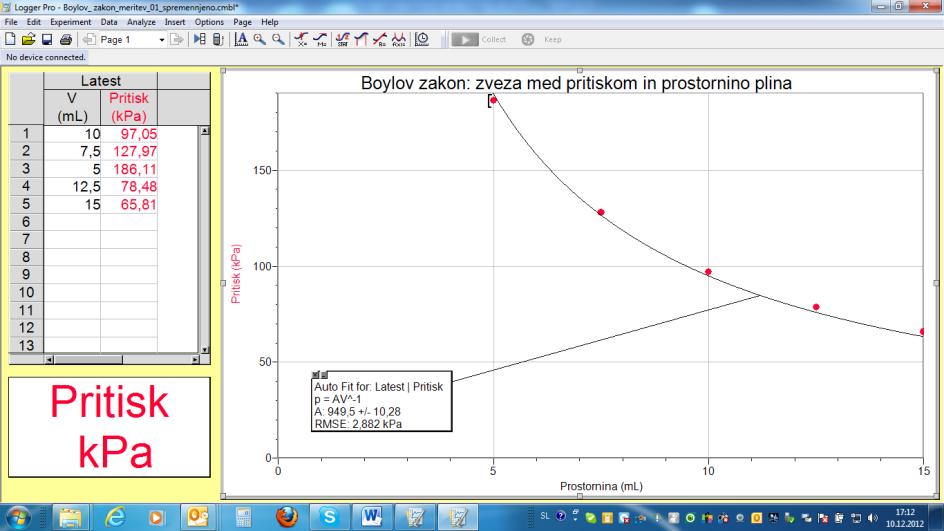Select the cell with pressure 97,05
This screenshot has width=944, height=531.
tap(129, 134)
